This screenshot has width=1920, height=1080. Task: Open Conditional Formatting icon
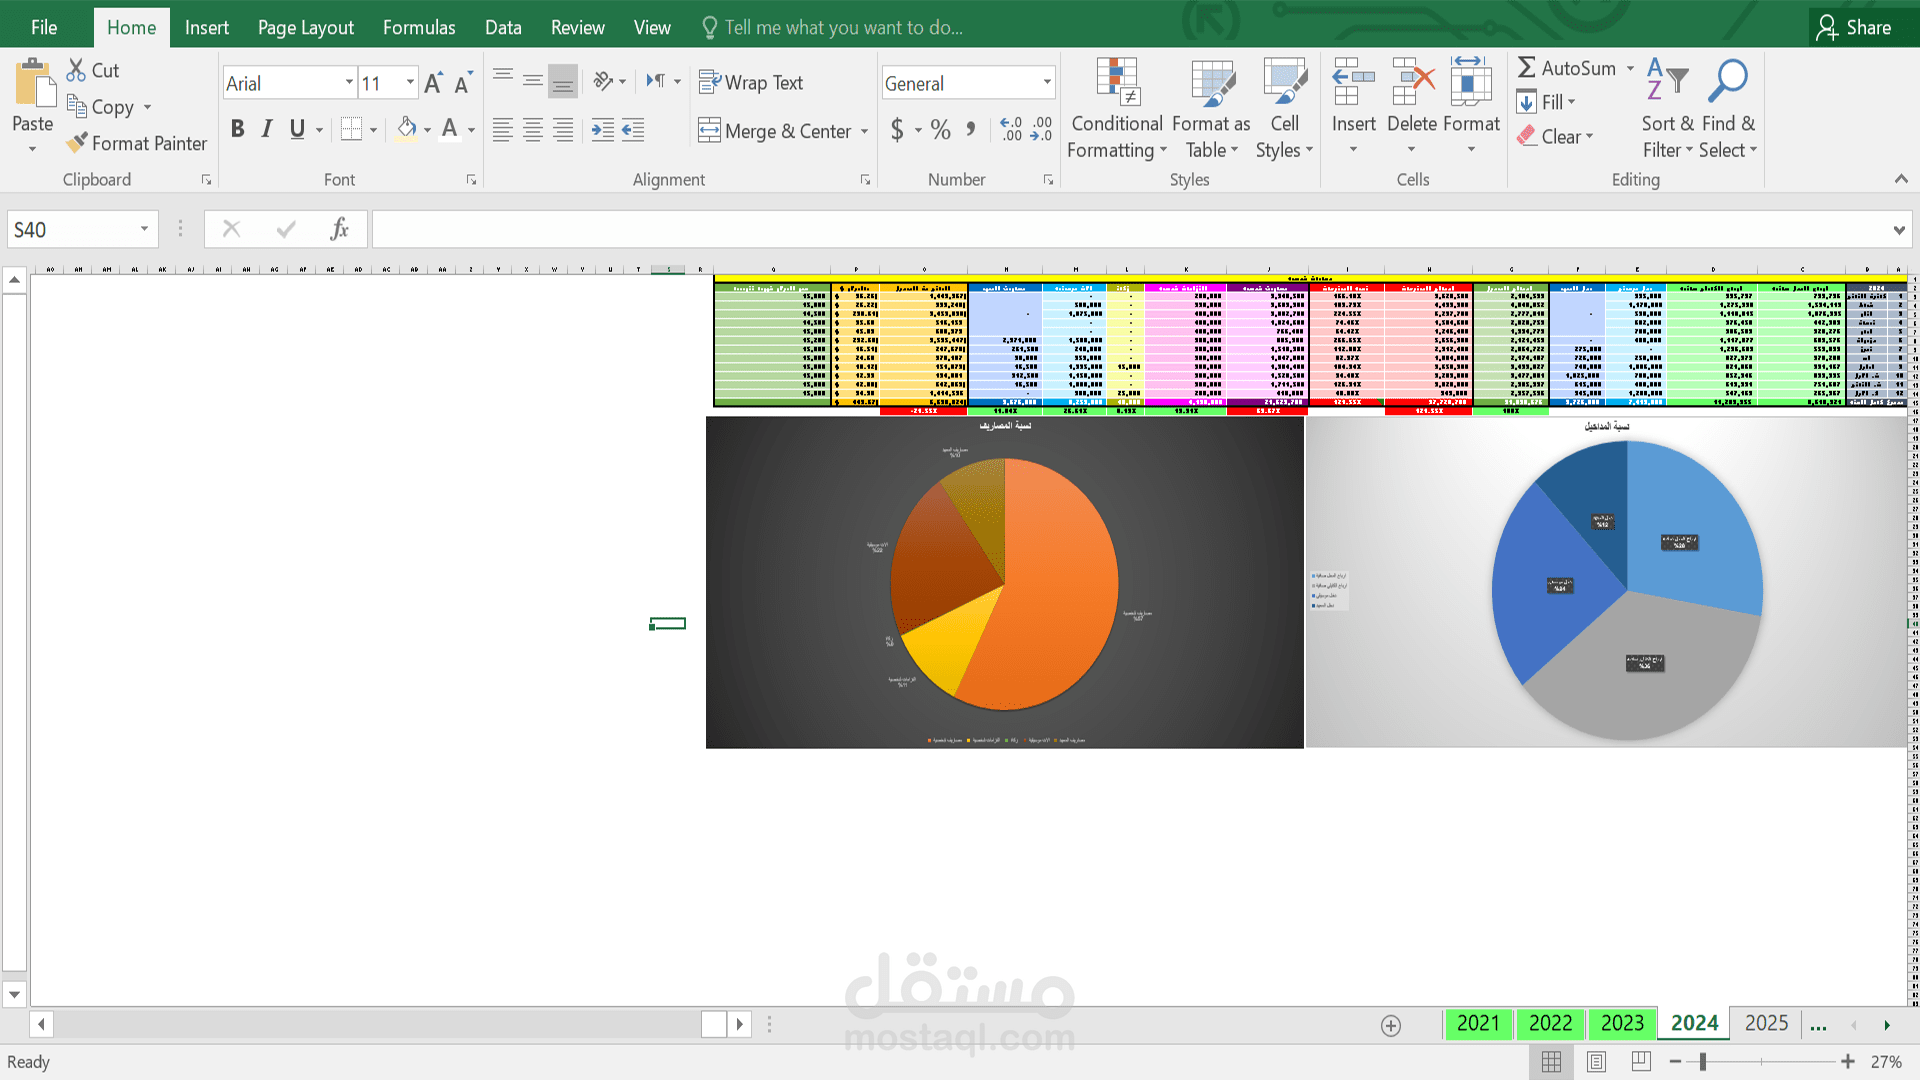click(1117, 82)
